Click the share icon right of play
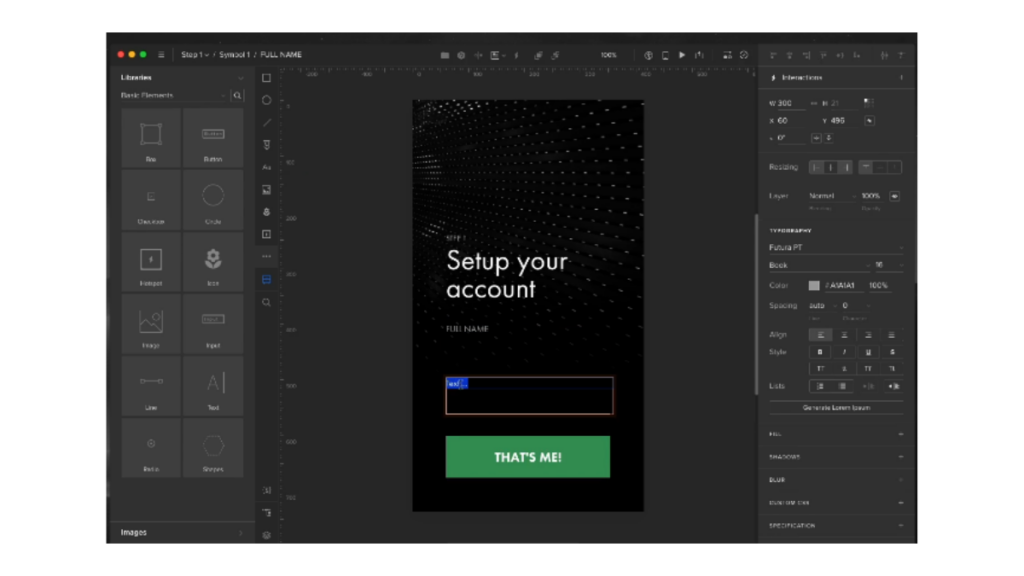Image resolution: width=1024 pixels, height=576 pixels. (x=699, y=55)
